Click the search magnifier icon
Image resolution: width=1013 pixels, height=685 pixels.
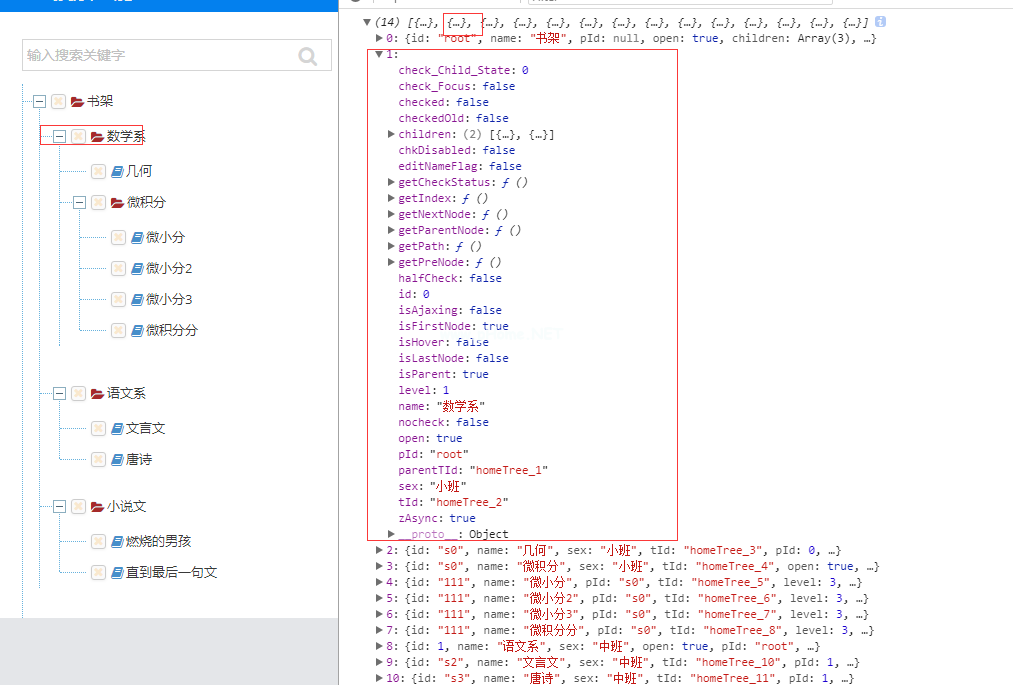[x=308, y=56]
